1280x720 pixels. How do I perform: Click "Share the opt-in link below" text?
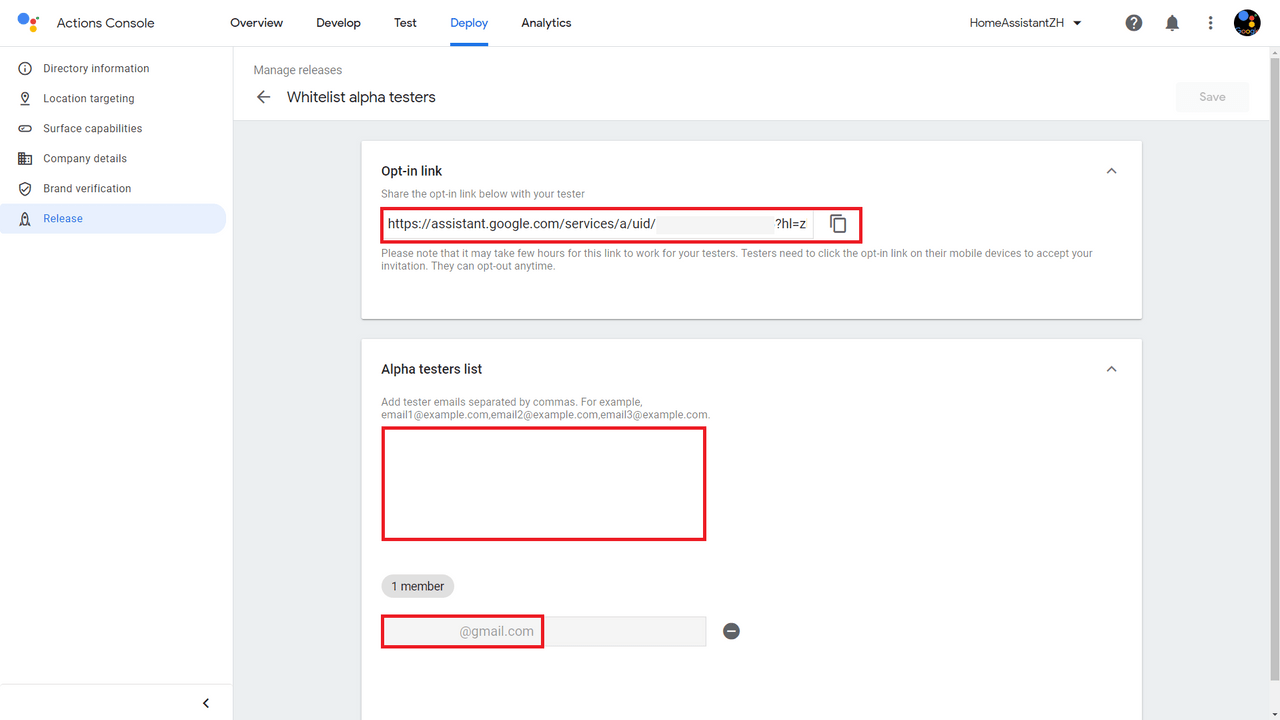[x=483, y=194]
